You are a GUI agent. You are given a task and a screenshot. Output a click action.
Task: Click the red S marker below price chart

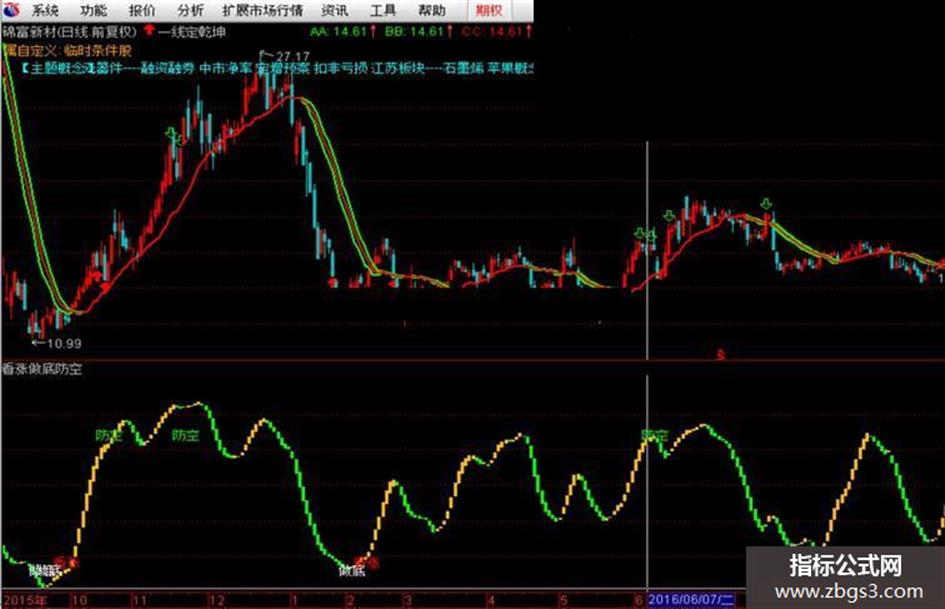720,355
